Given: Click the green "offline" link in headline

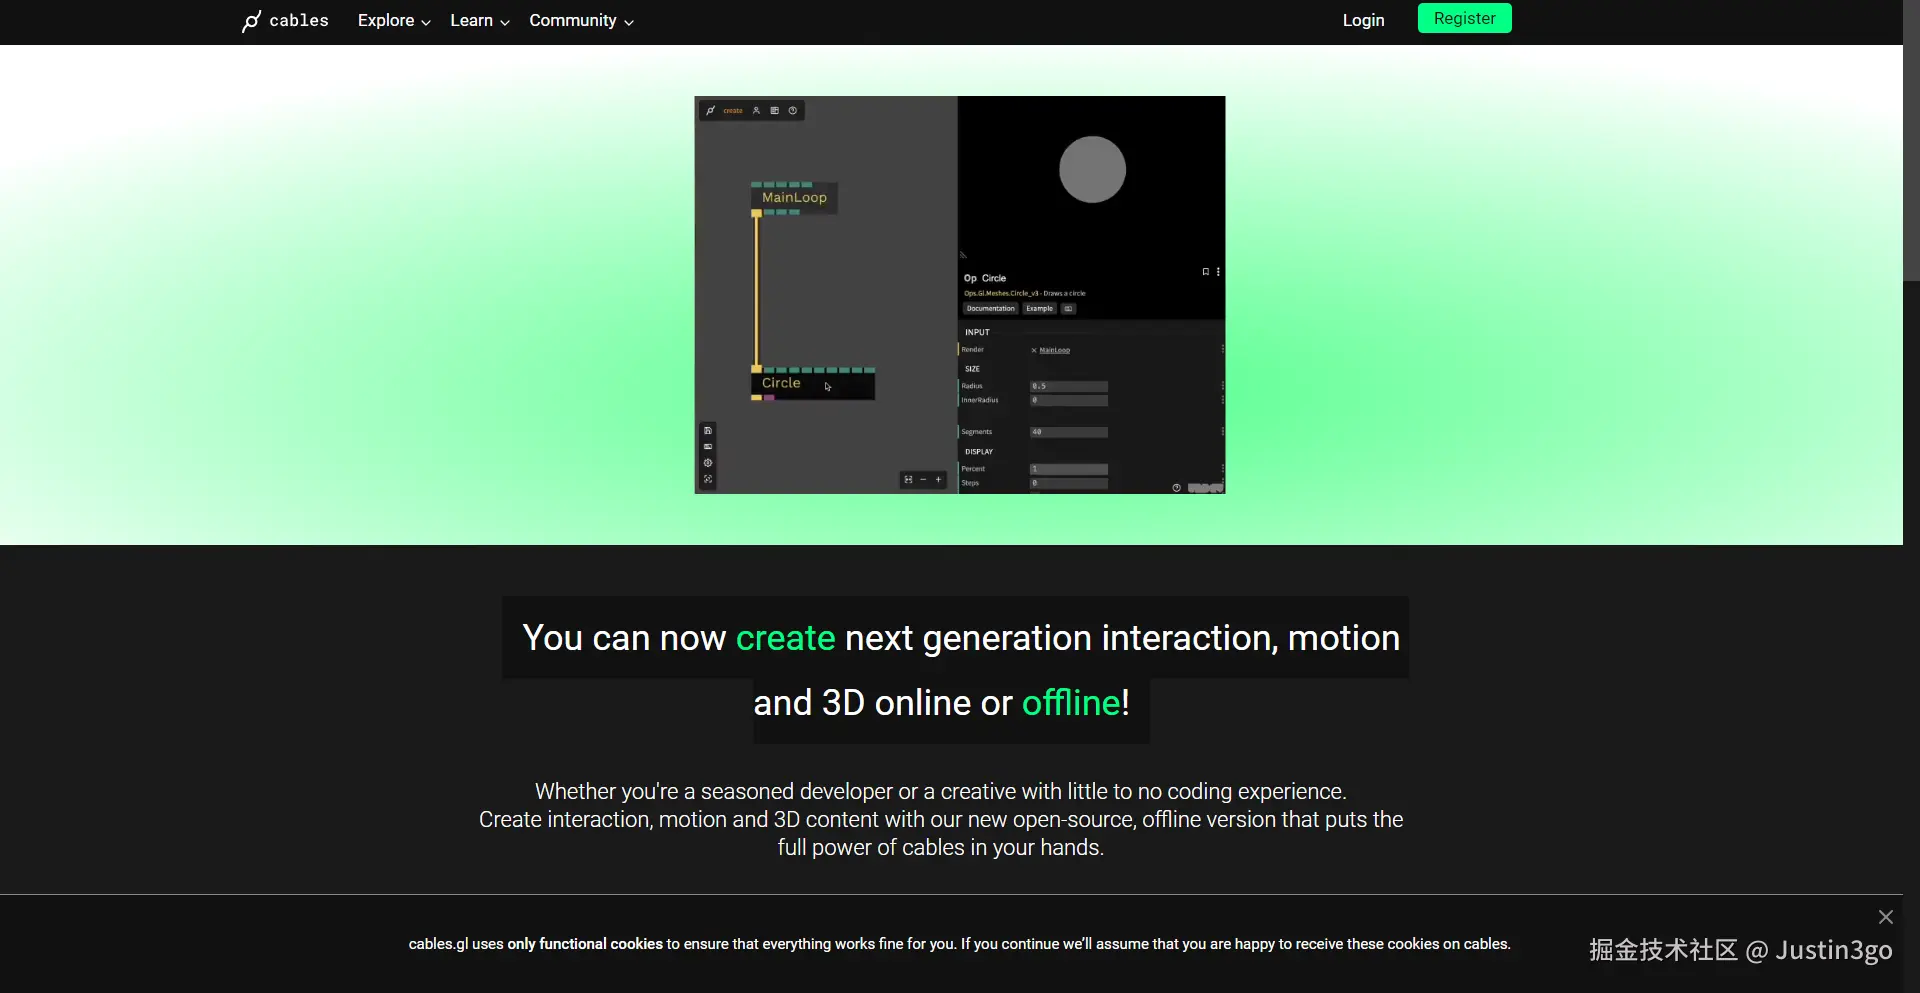Looking at the screenshot, I should tap(1071, 703).
